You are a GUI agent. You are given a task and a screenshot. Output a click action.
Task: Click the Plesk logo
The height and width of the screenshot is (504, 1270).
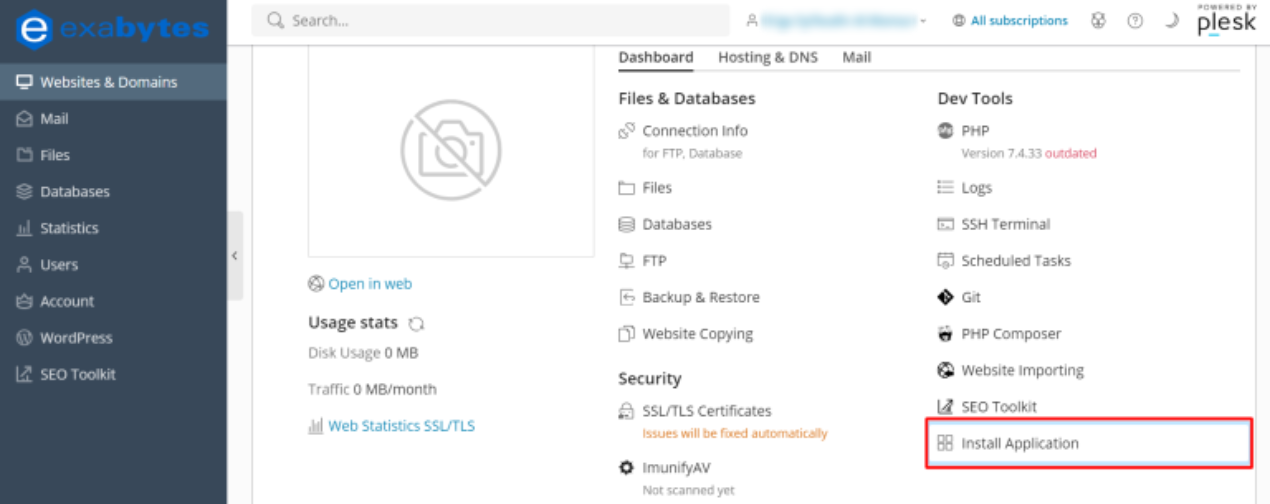coord(1226,21)
